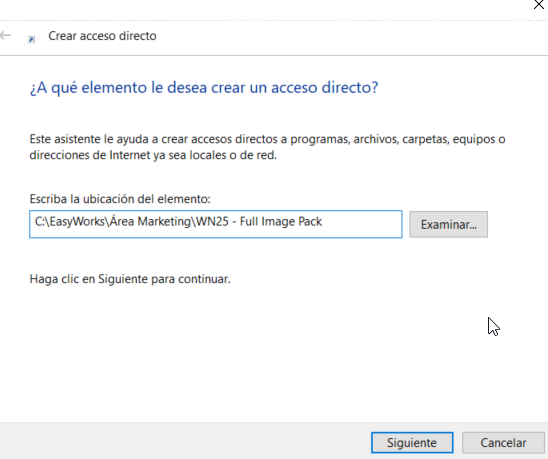Continue with the Siguiente button
This screenshot has height=459, width=548.
[x=412, y=443]
